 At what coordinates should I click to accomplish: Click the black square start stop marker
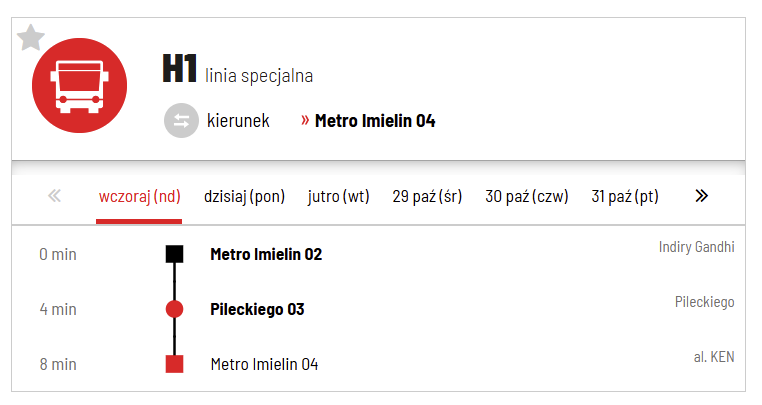click(x=174, y=254)
